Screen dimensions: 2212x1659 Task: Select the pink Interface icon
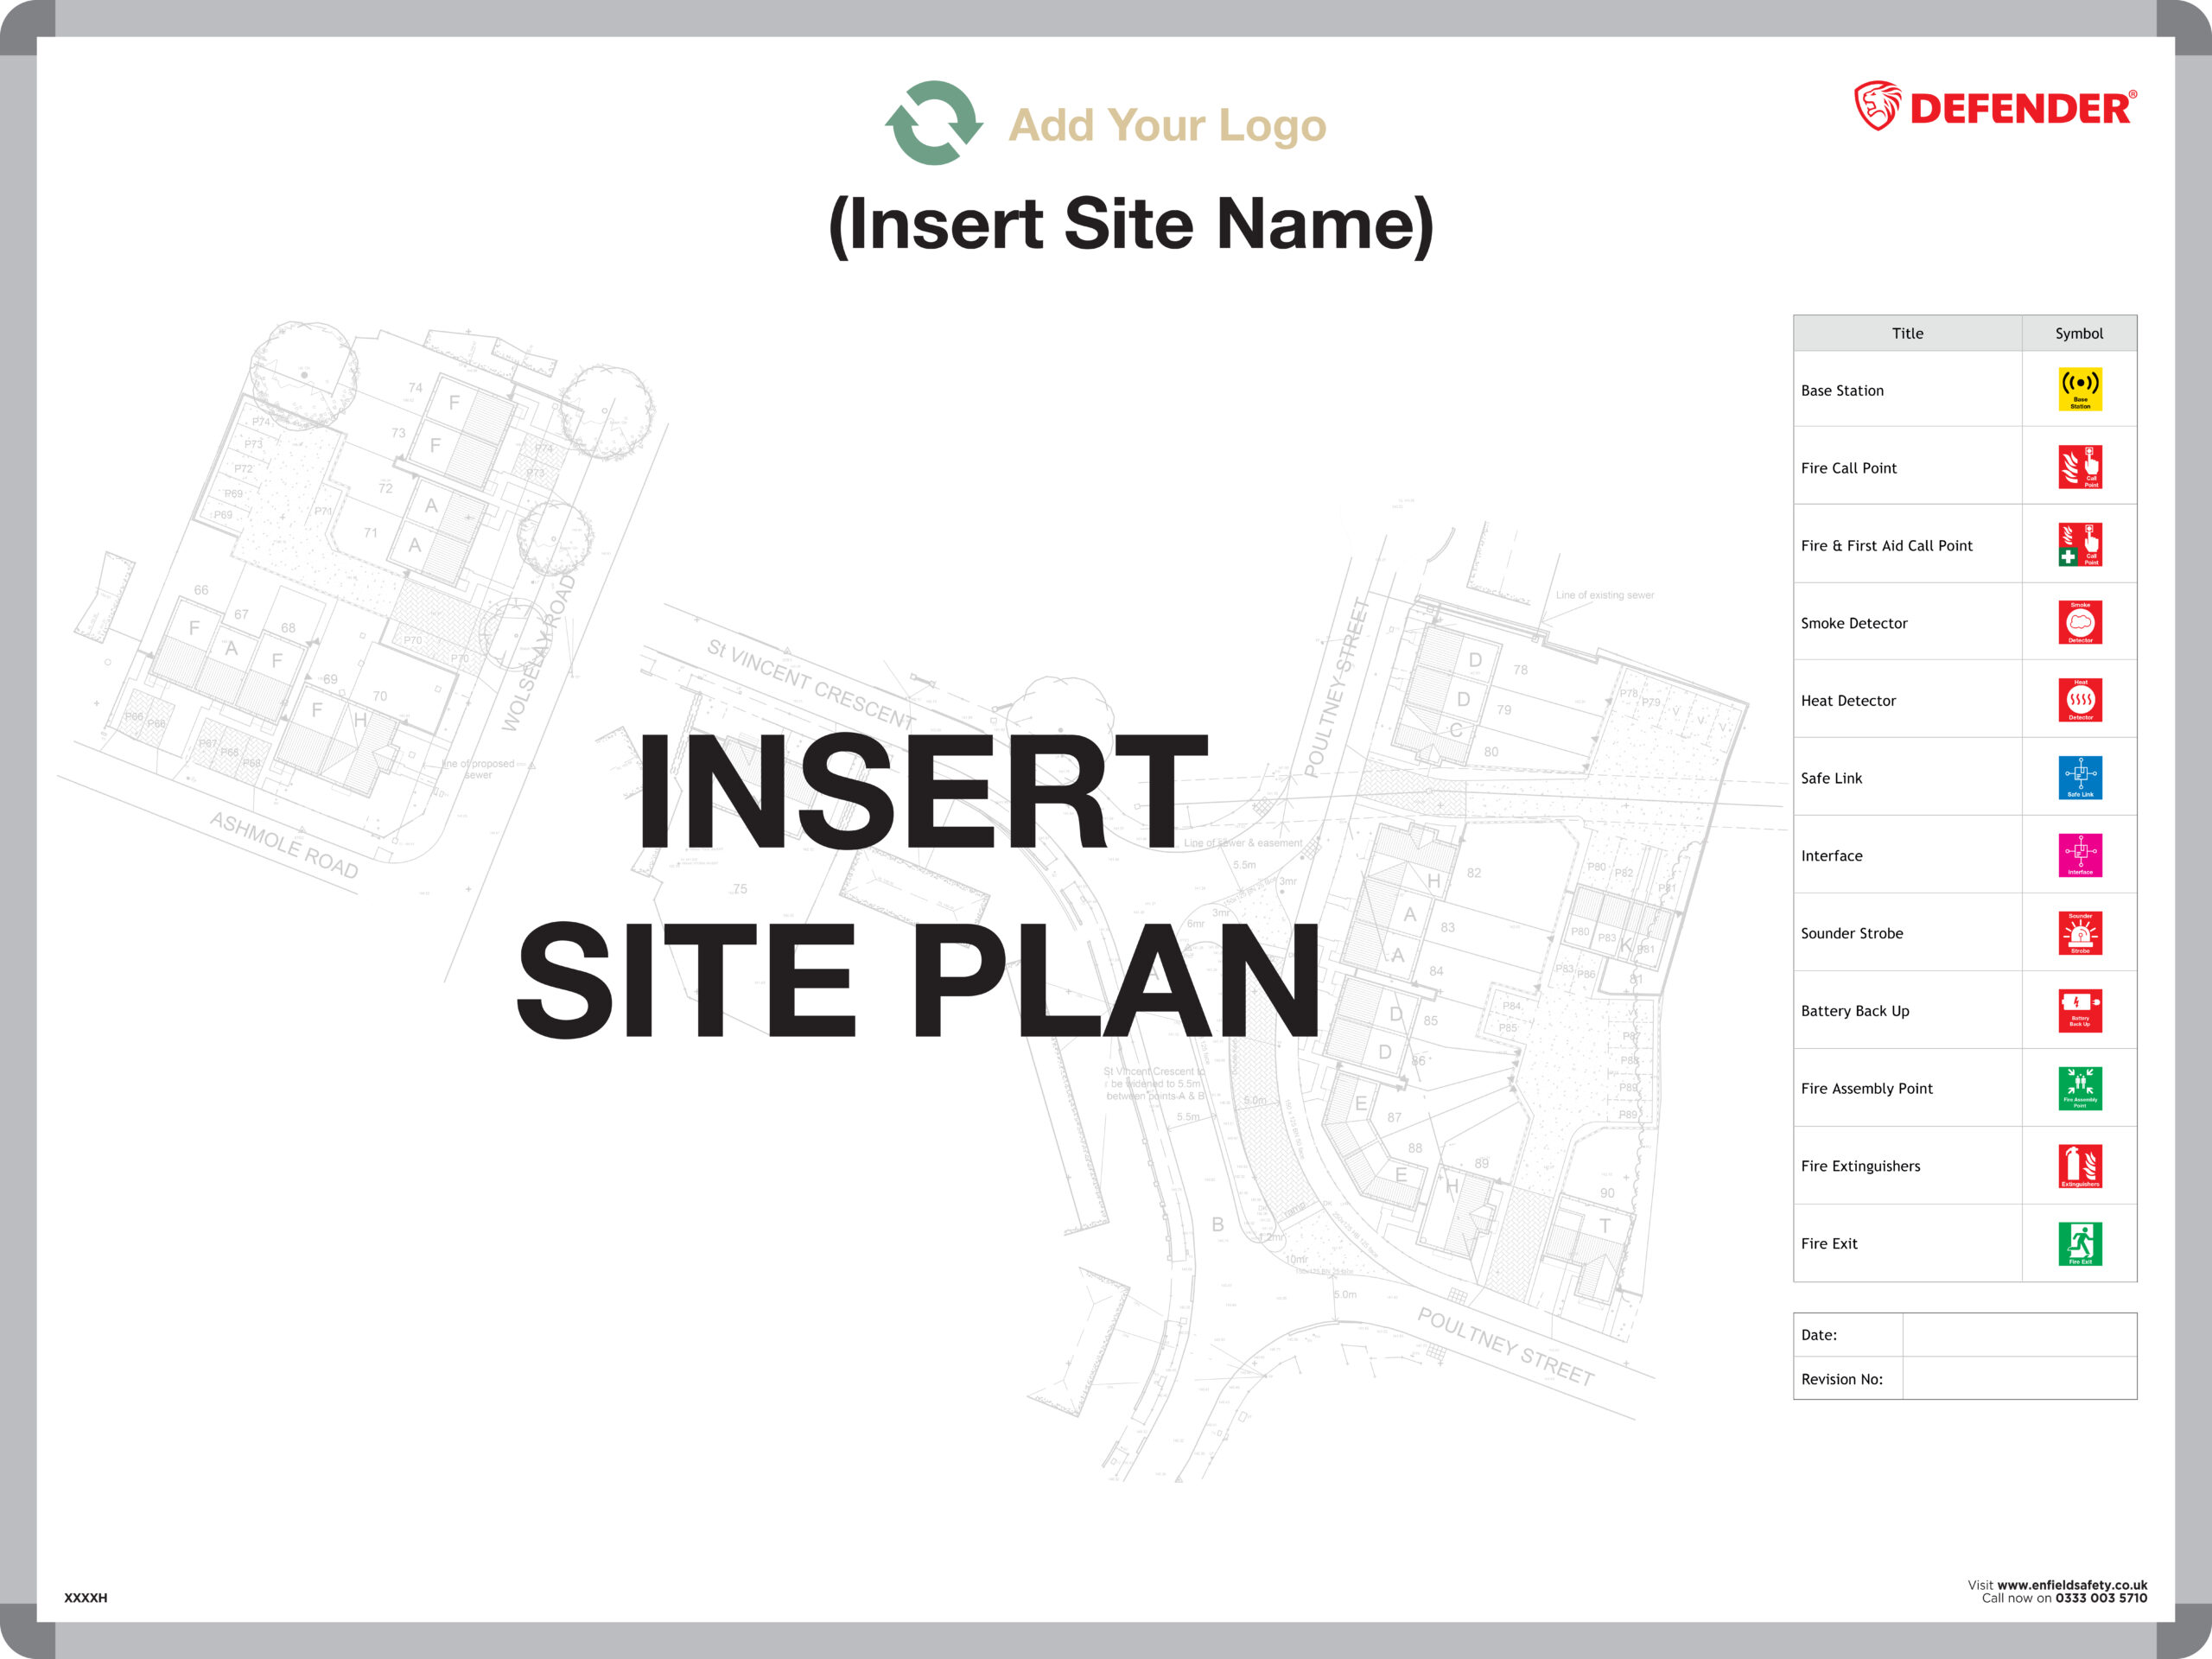click(x=2080, y=855)
